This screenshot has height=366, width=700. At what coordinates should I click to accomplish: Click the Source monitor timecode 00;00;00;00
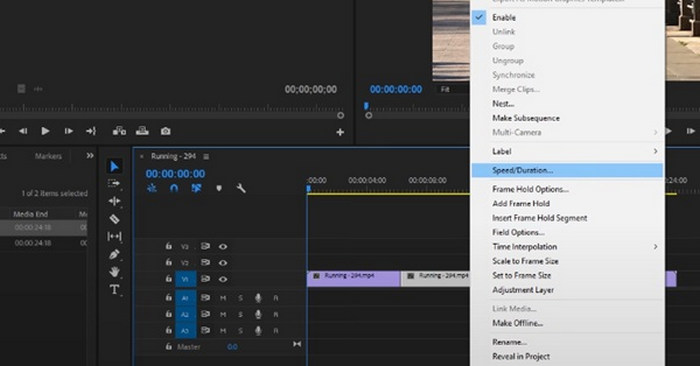coord(311,89)
